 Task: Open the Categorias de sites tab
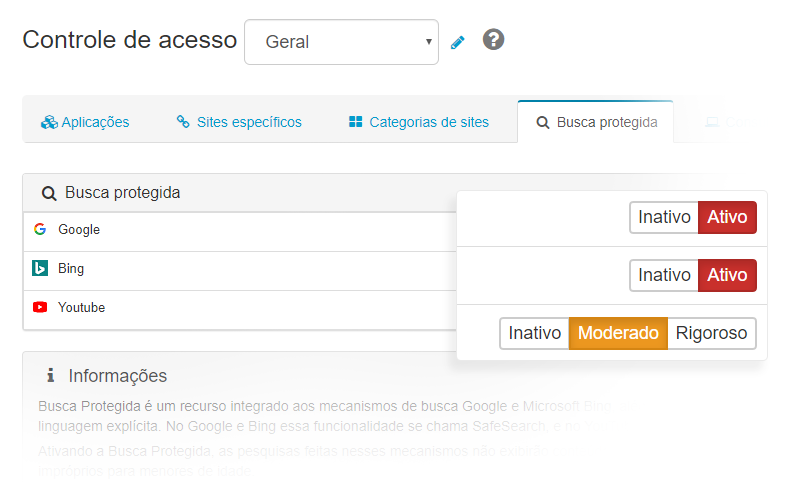(419, 122)
